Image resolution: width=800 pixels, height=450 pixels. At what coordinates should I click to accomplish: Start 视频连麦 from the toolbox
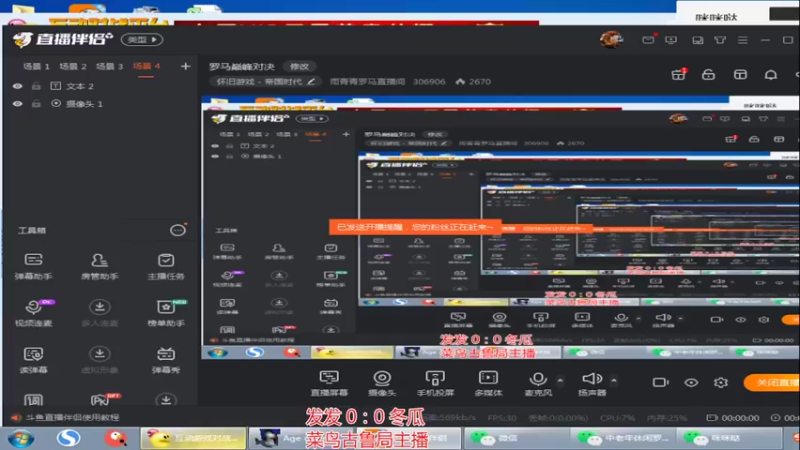pos(33,312)
